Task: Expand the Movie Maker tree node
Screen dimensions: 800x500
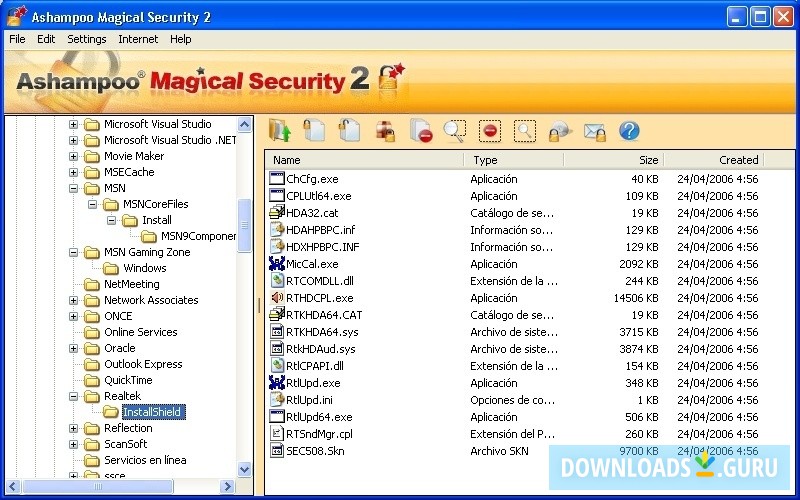Action: point(73,156)
